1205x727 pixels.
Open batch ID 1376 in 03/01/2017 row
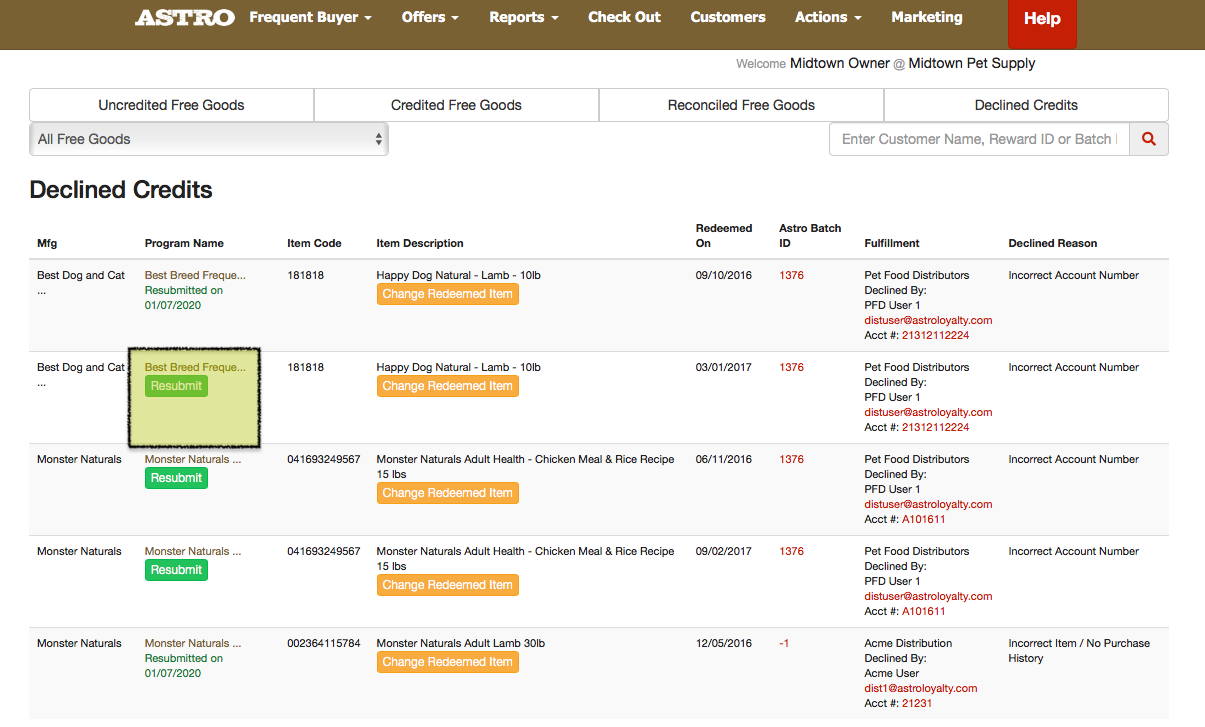pyautogui.click(x=791, y=367)
